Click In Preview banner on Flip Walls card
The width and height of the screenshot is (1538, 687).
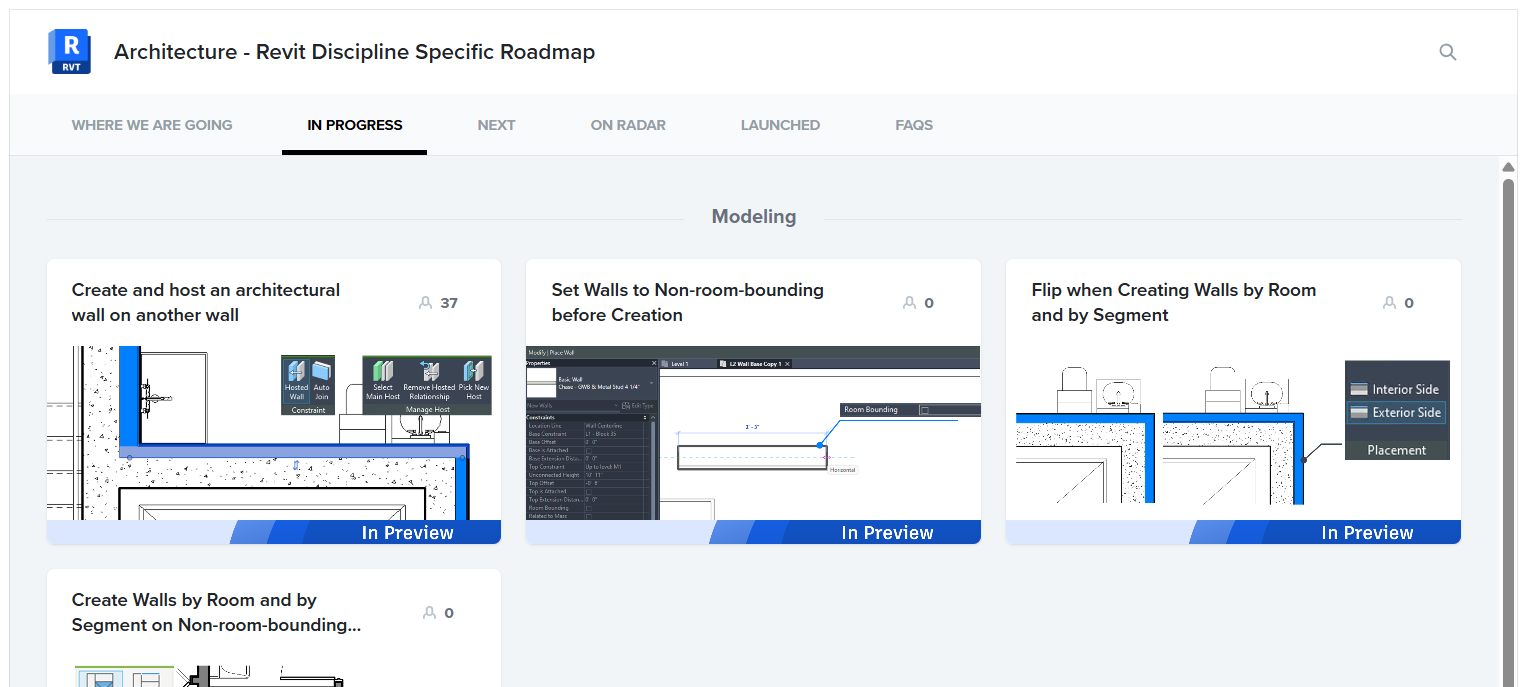pyautogui.click(x=1366, y=533)
